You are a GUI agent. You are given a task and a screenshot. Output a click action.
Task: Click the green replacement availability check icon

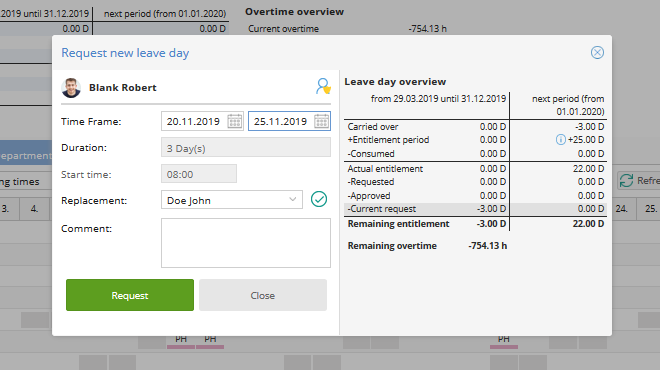319,199
